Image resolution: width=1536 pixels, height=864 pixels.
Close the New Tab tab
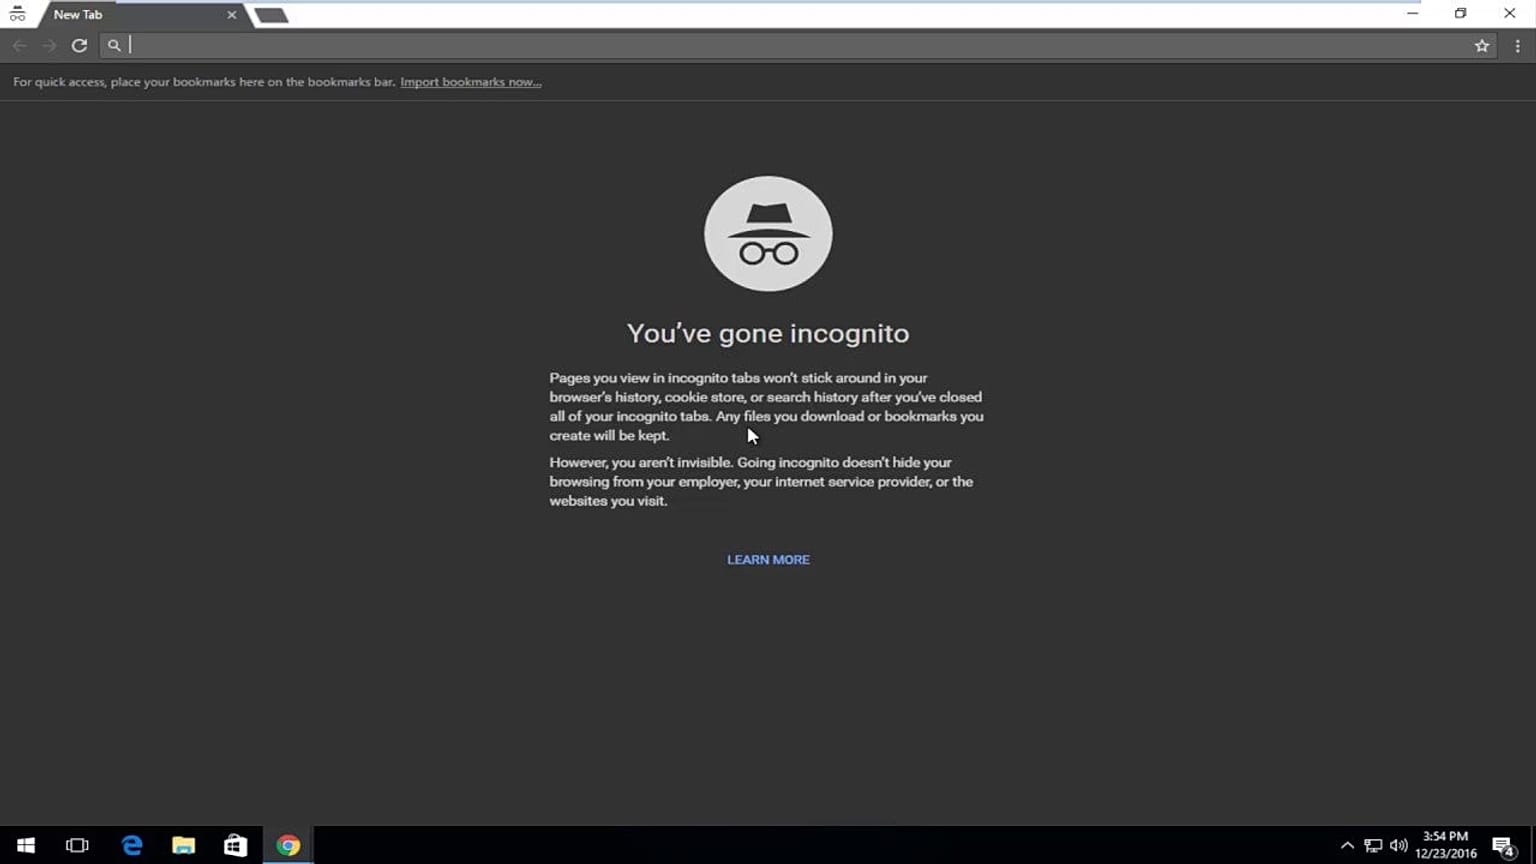(x=232, y=15)
